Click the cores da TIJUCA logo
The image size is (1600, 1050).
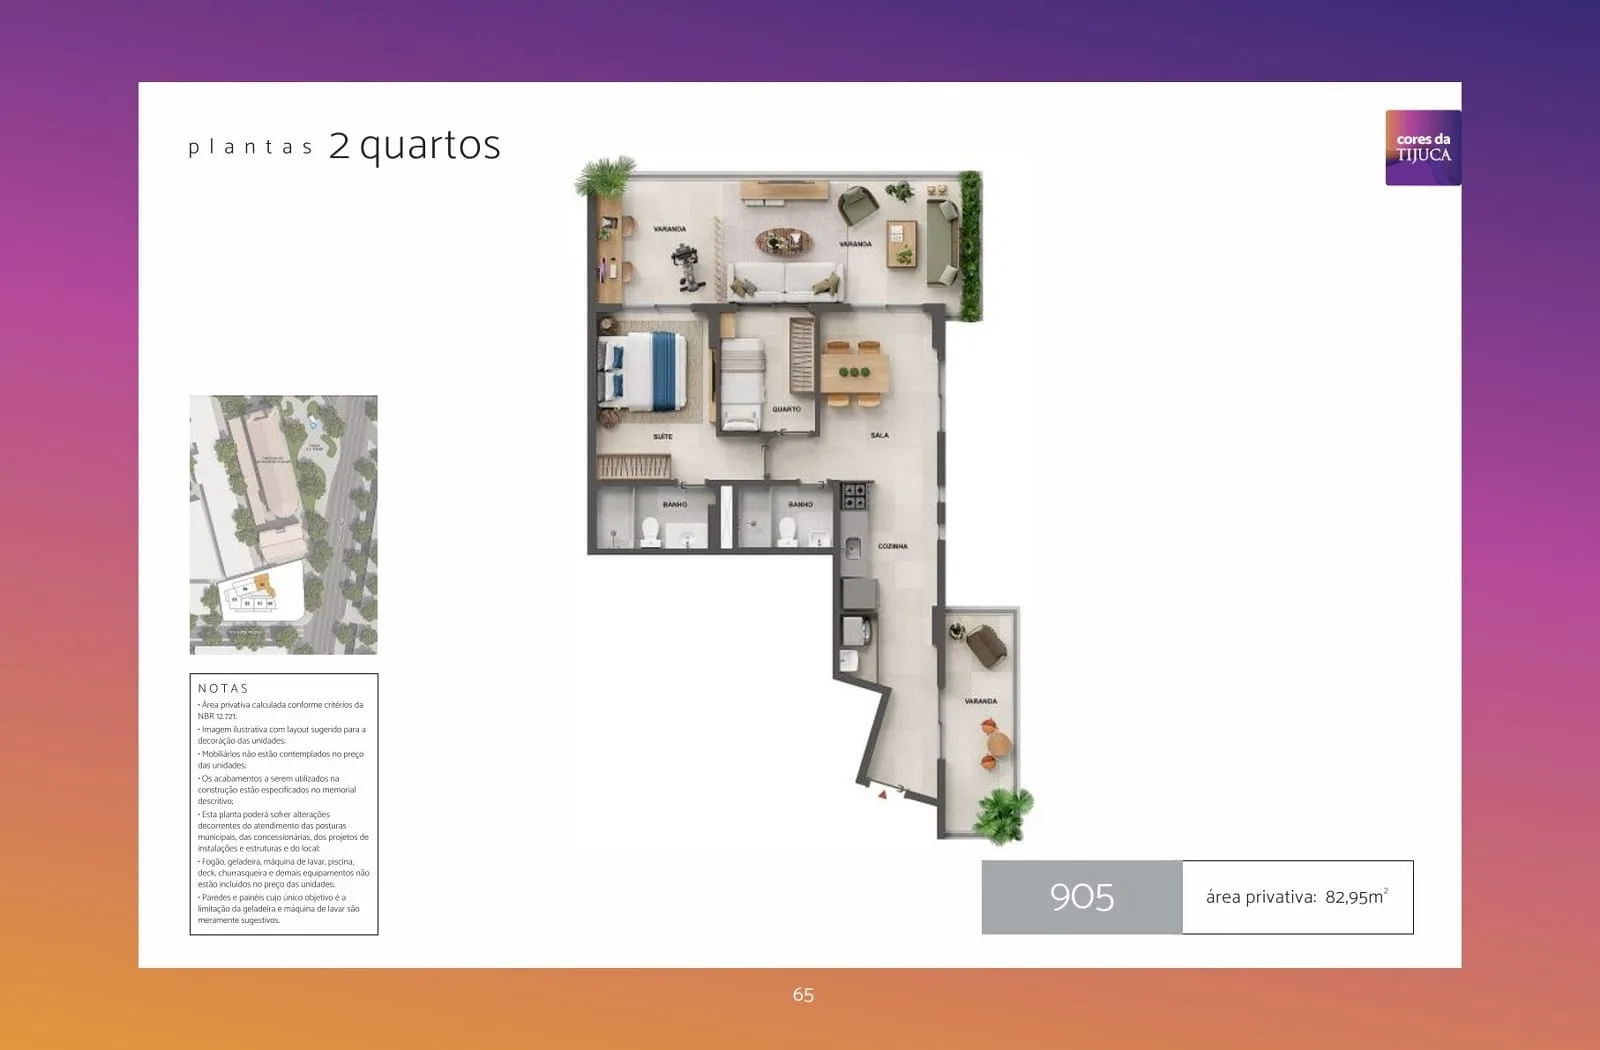coord(1422,148)
